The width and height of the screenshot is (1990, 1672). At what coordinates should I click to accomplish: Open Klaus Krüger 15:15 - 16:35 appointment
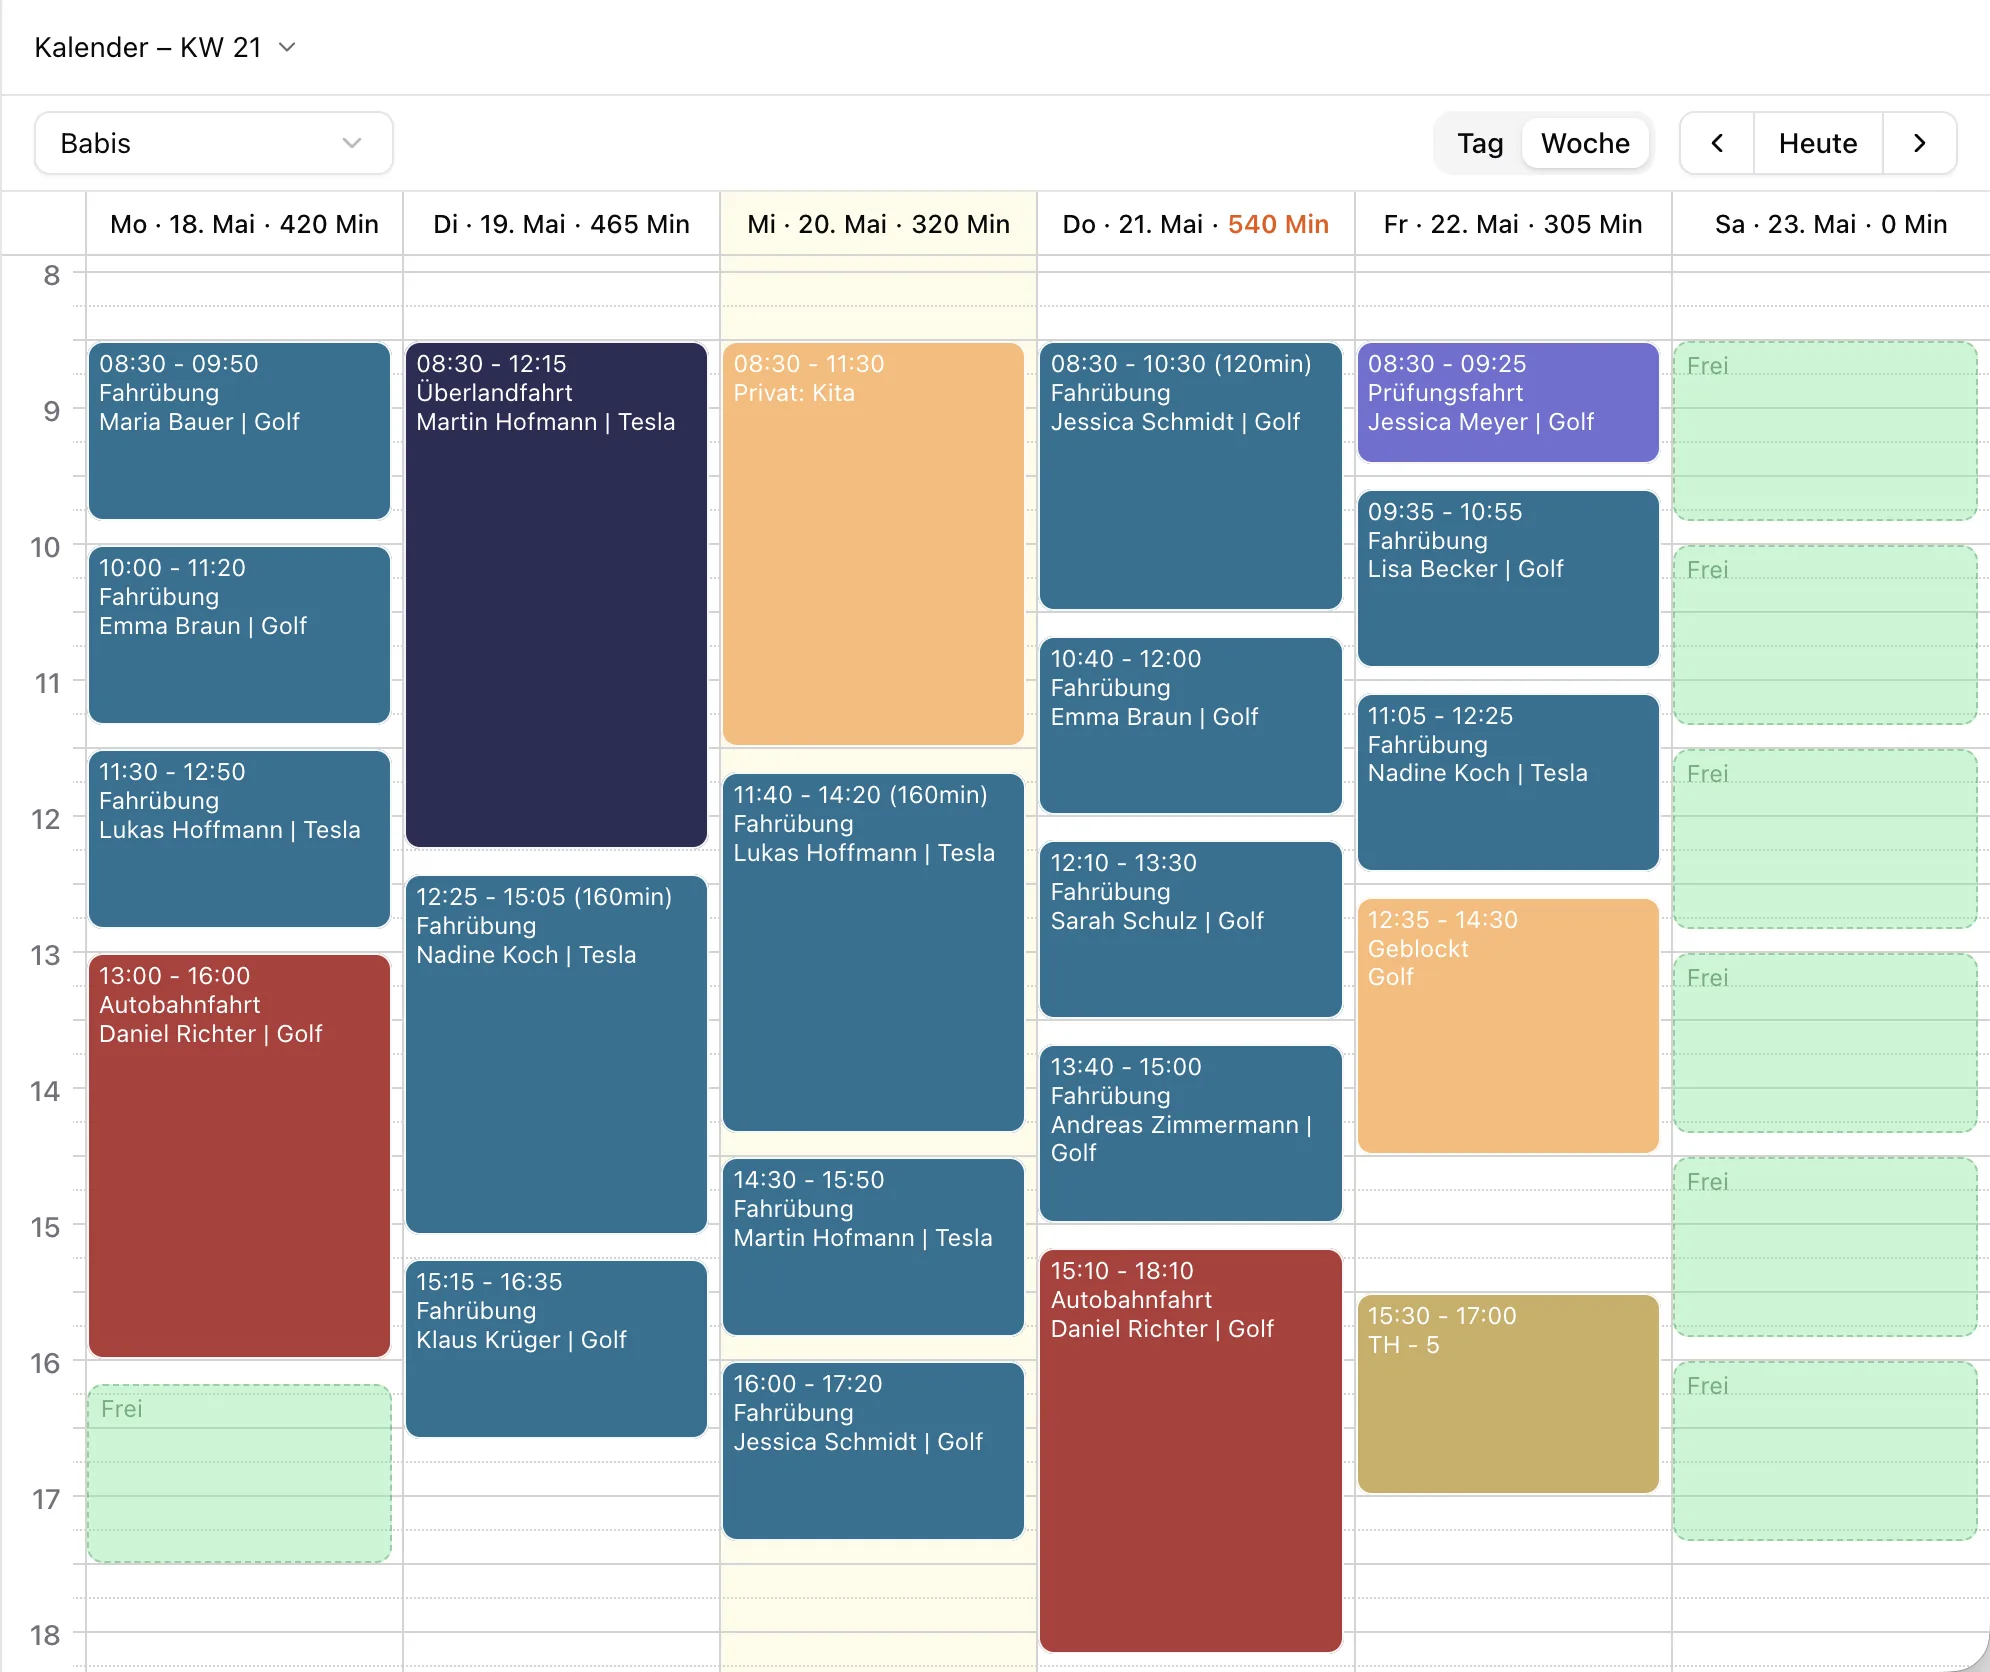(556, 1349)
